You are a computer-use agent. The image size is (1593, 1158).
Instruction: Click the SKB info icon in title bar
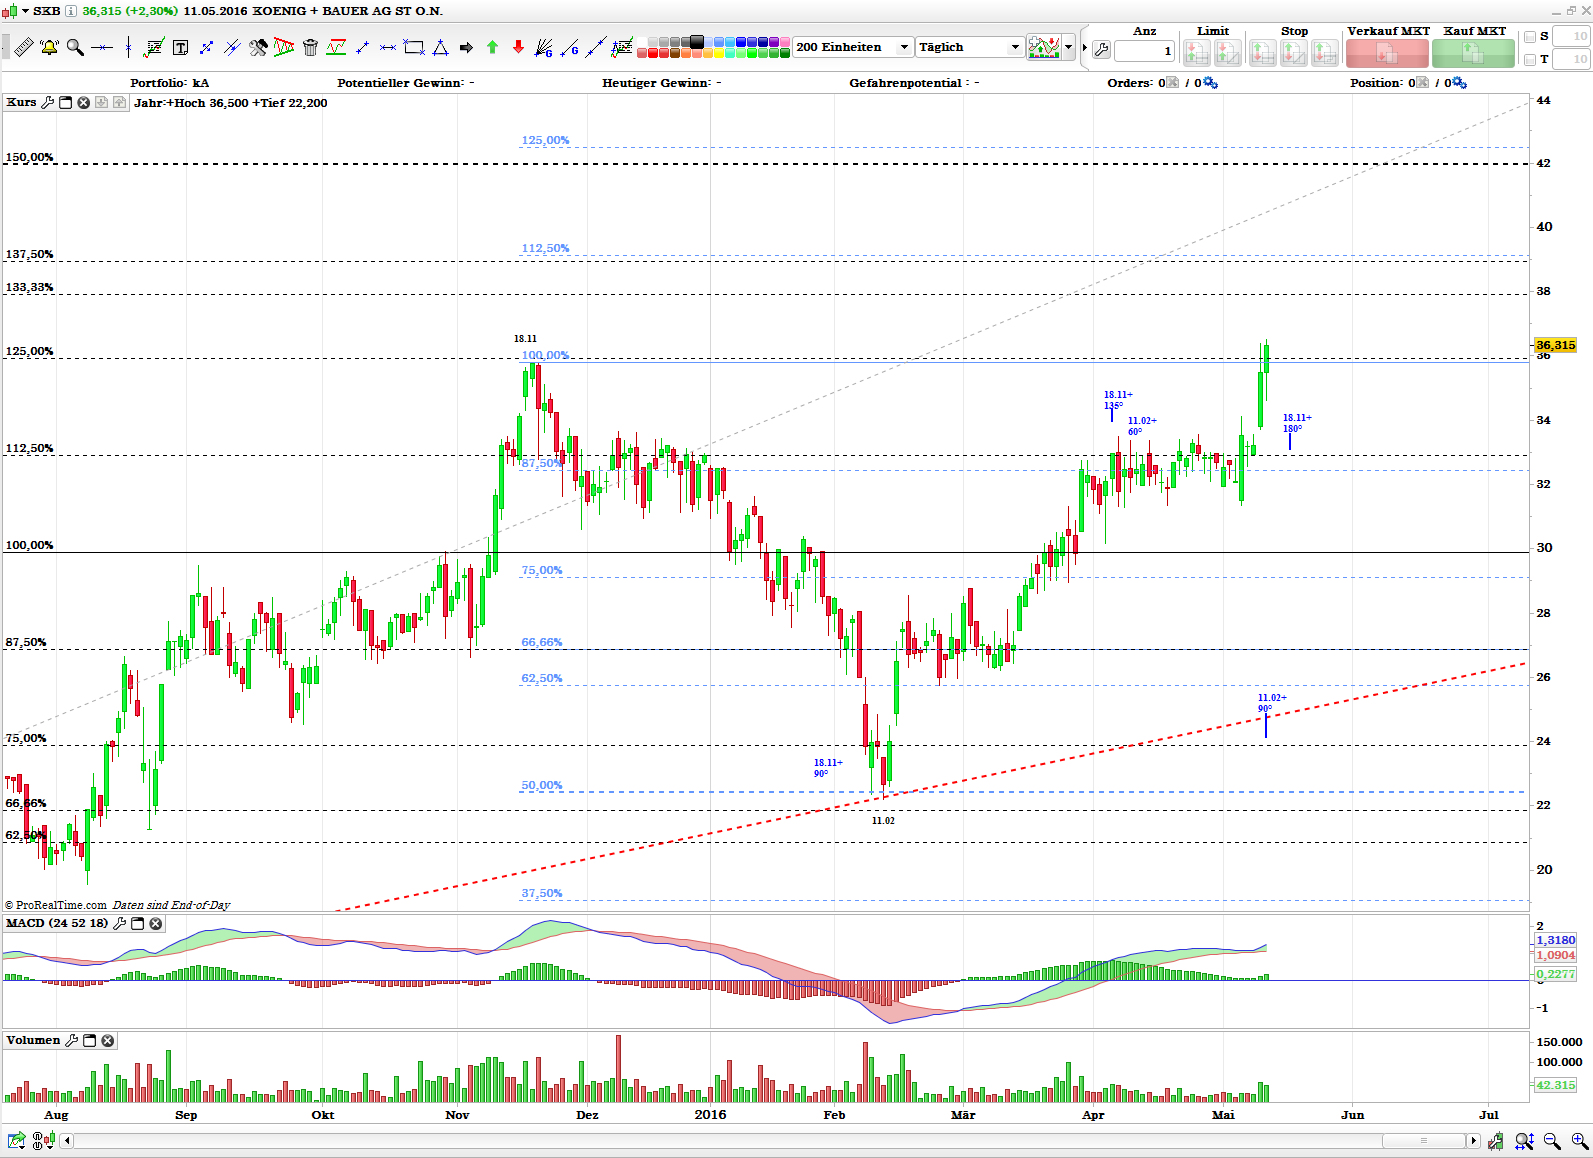point(71,11)
